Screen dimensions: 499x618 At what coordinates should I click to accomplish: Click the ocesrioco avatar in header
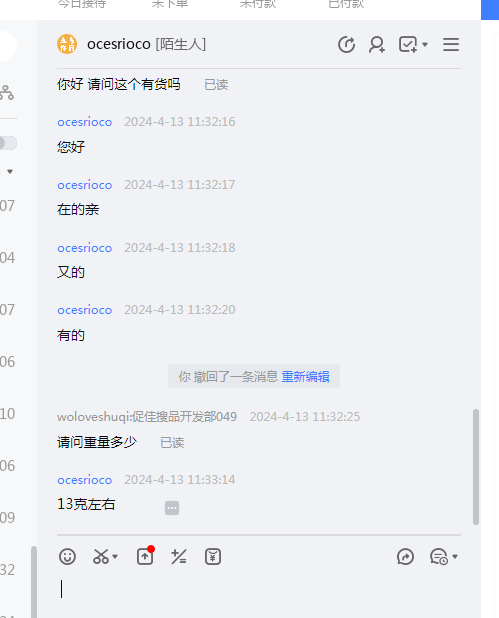(67, 44)
